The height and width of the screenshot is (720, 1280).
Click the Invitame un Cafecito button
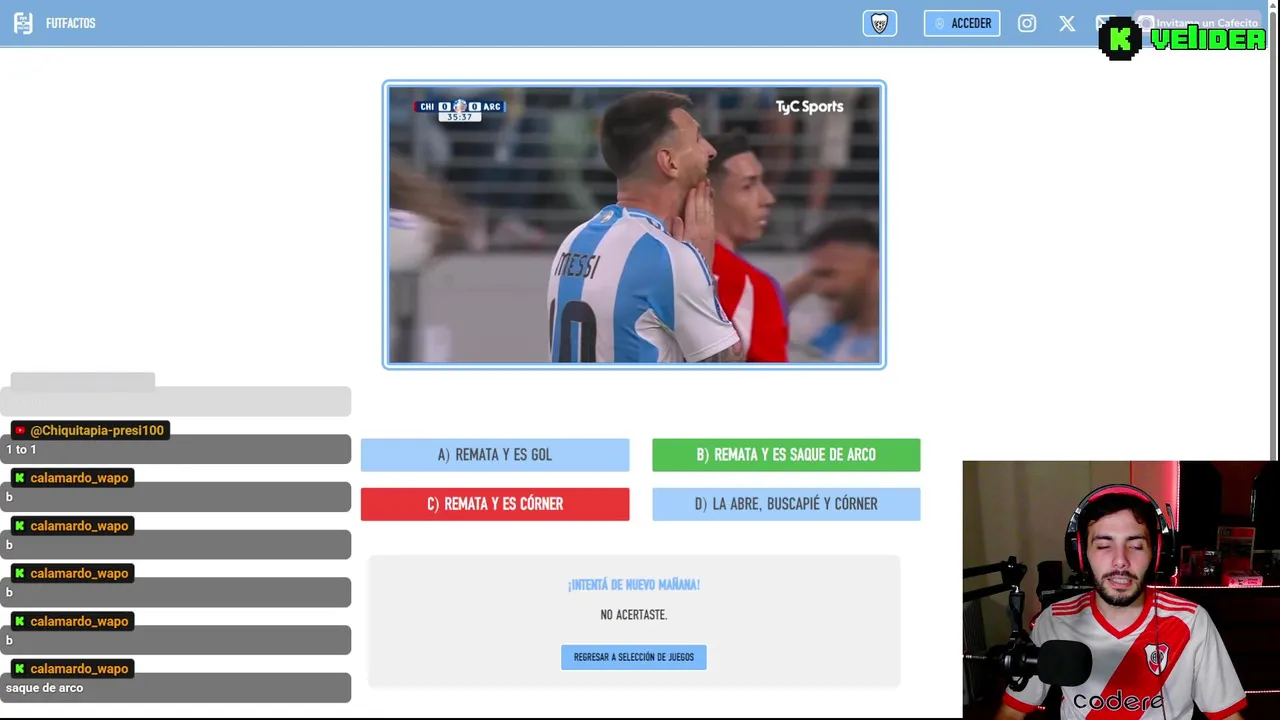point(1198,23)
